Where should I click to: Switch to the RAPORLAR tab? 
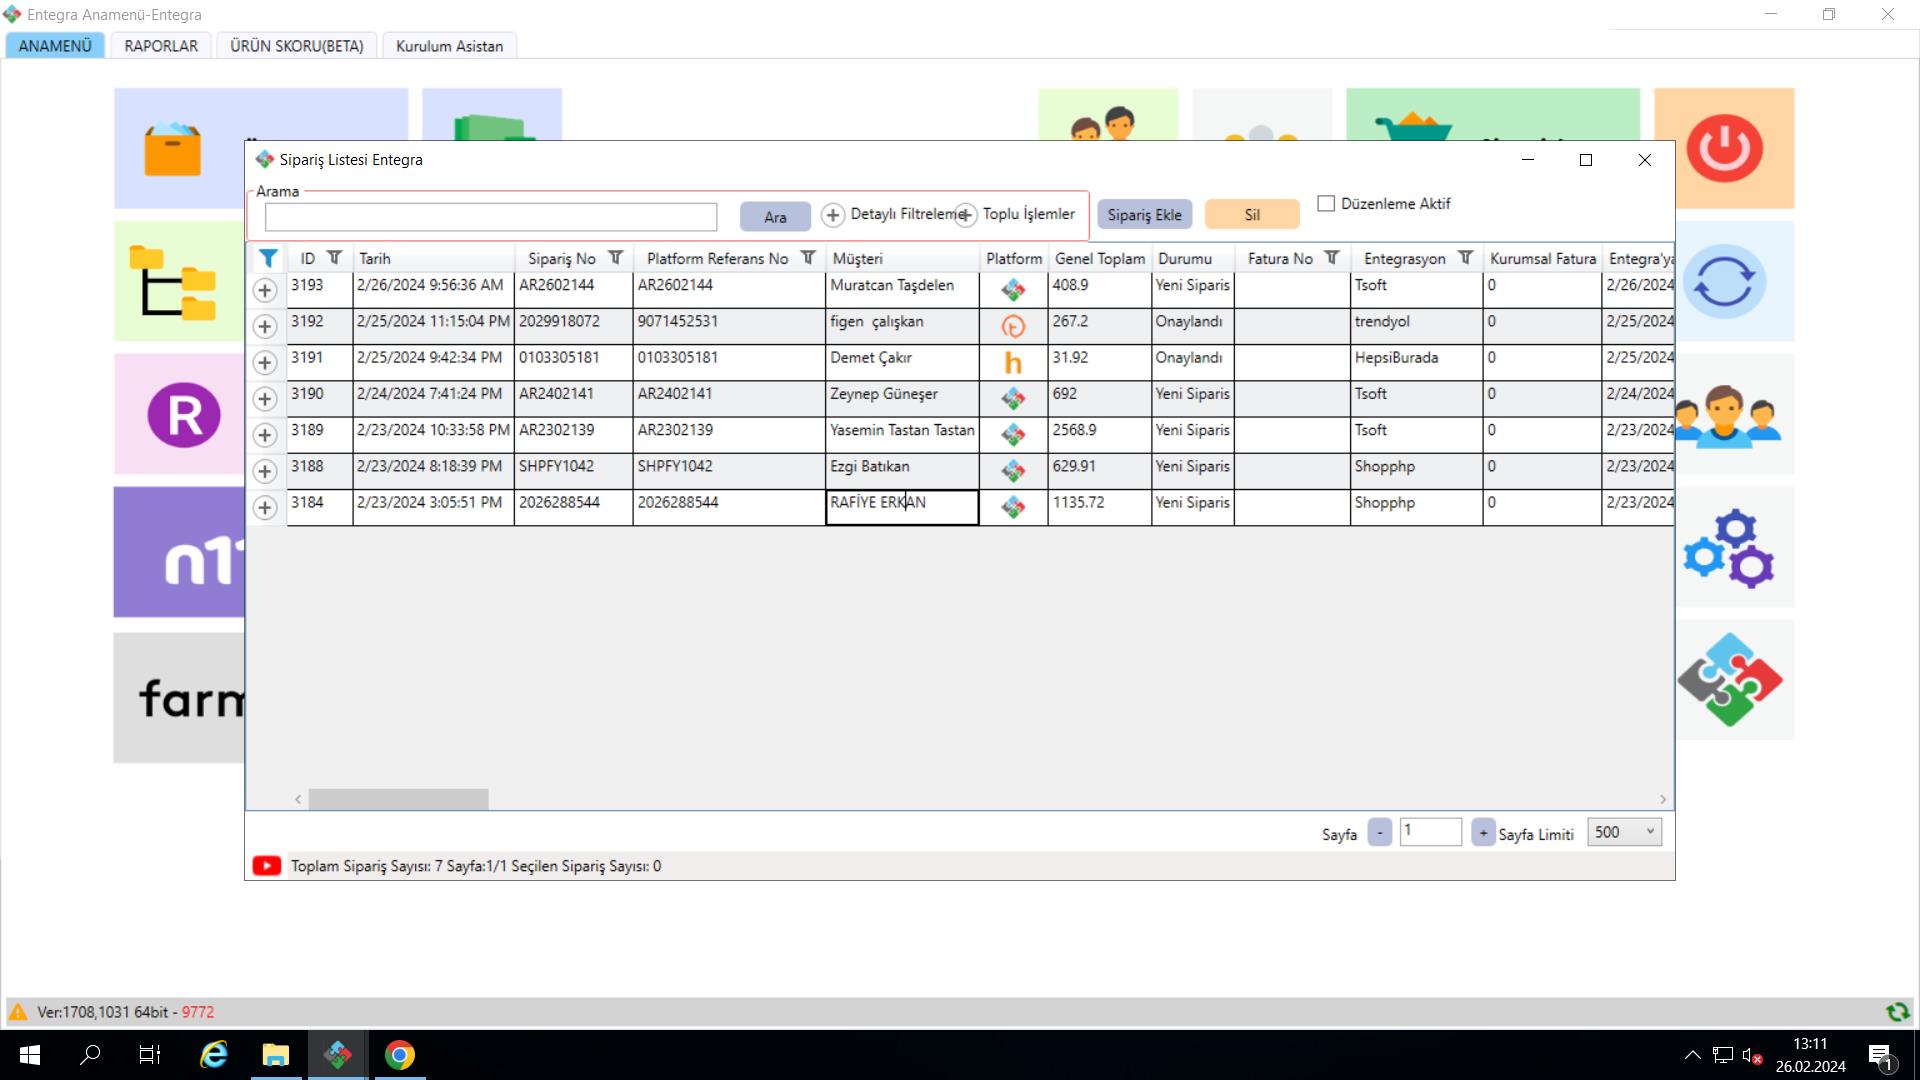click(x=161, y=46)
